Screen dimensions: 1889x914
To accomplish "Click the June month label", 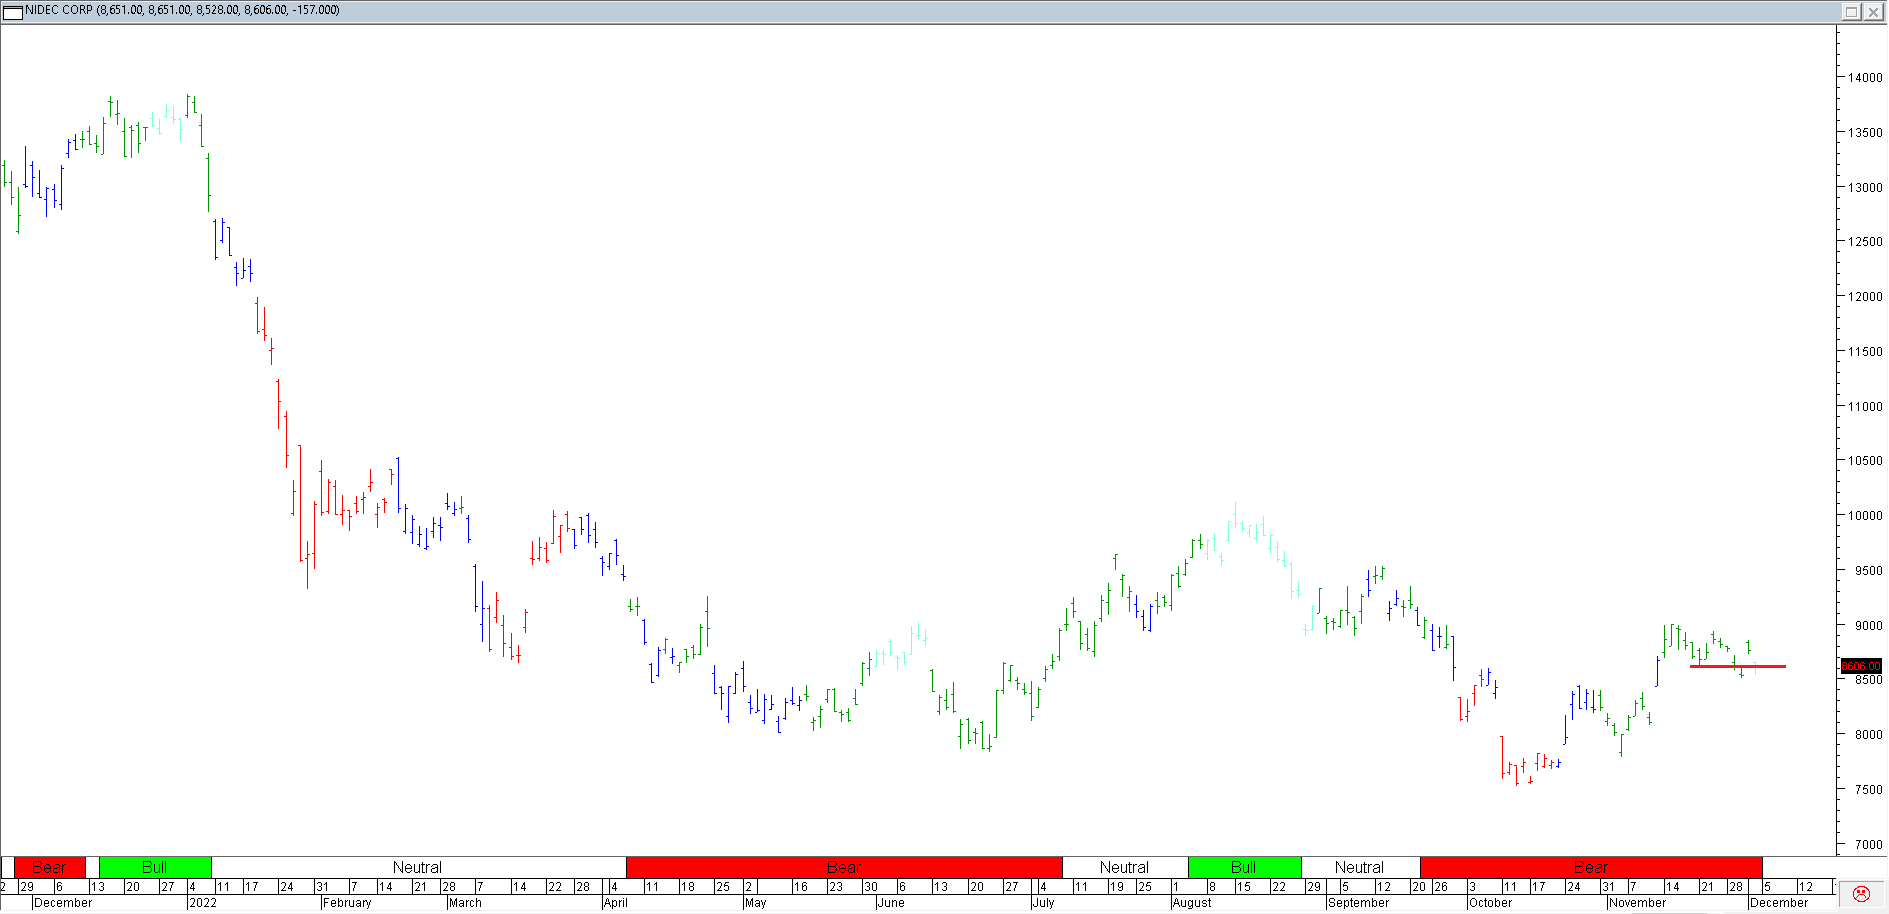I will click(891, 903).
